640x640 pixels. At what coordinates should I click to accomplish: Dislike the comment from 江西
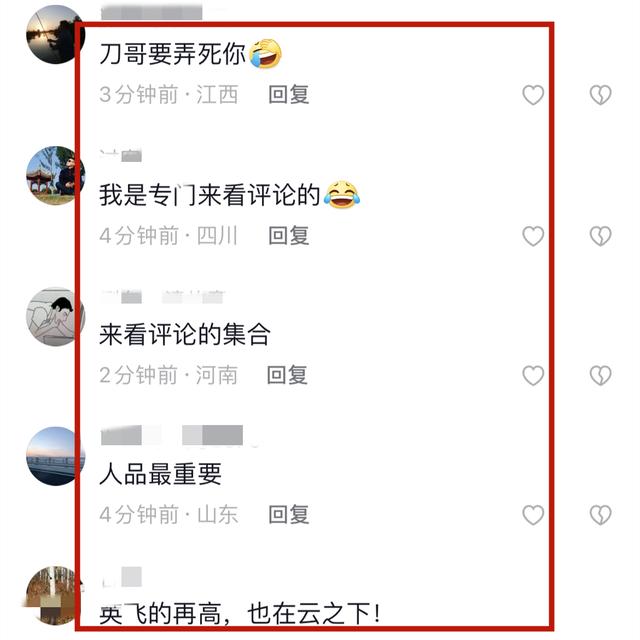[600, 95]
